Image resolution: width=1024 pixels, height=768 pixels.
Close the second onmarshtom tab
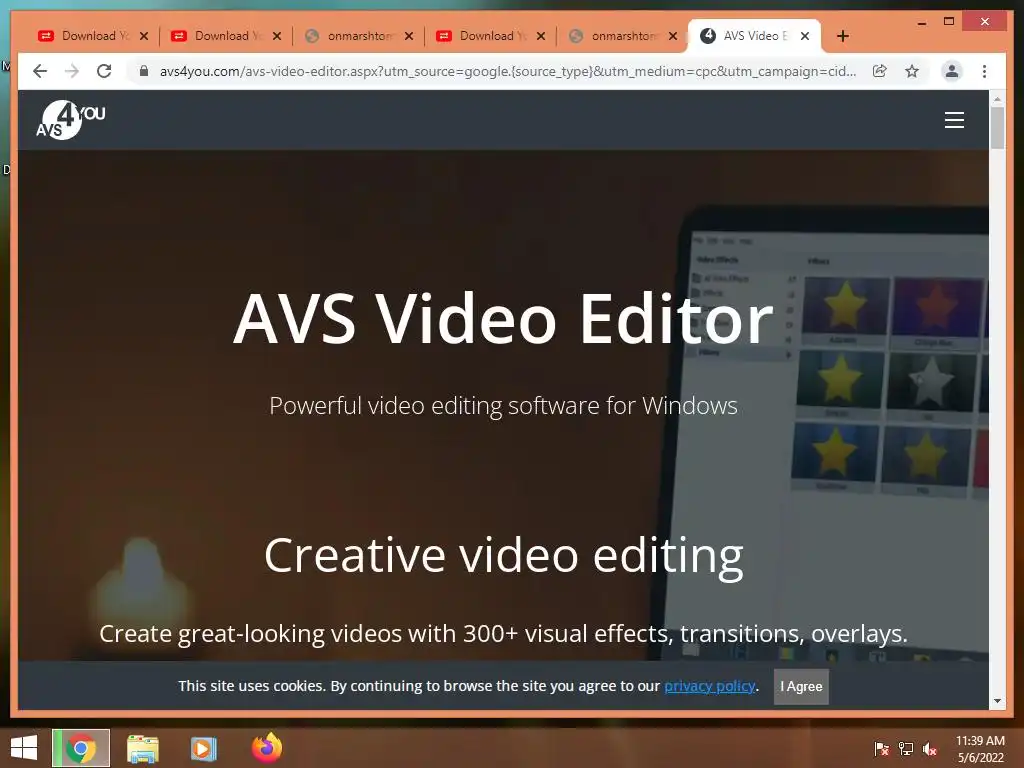[x=673, y=36]
